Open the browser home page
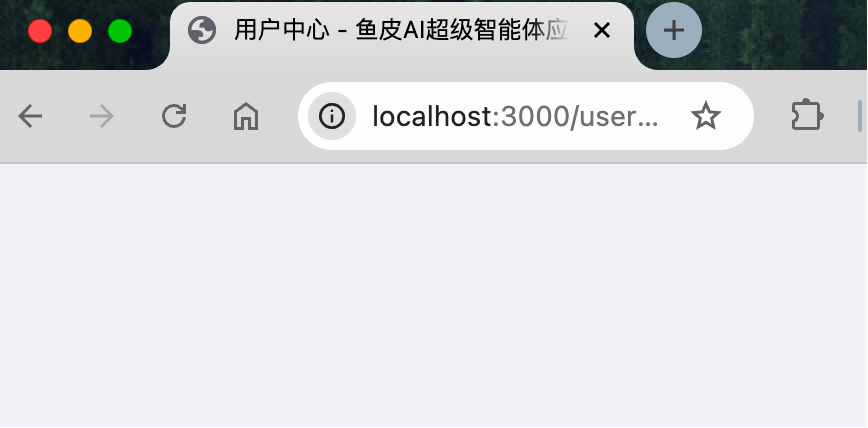 pos(246,117)
